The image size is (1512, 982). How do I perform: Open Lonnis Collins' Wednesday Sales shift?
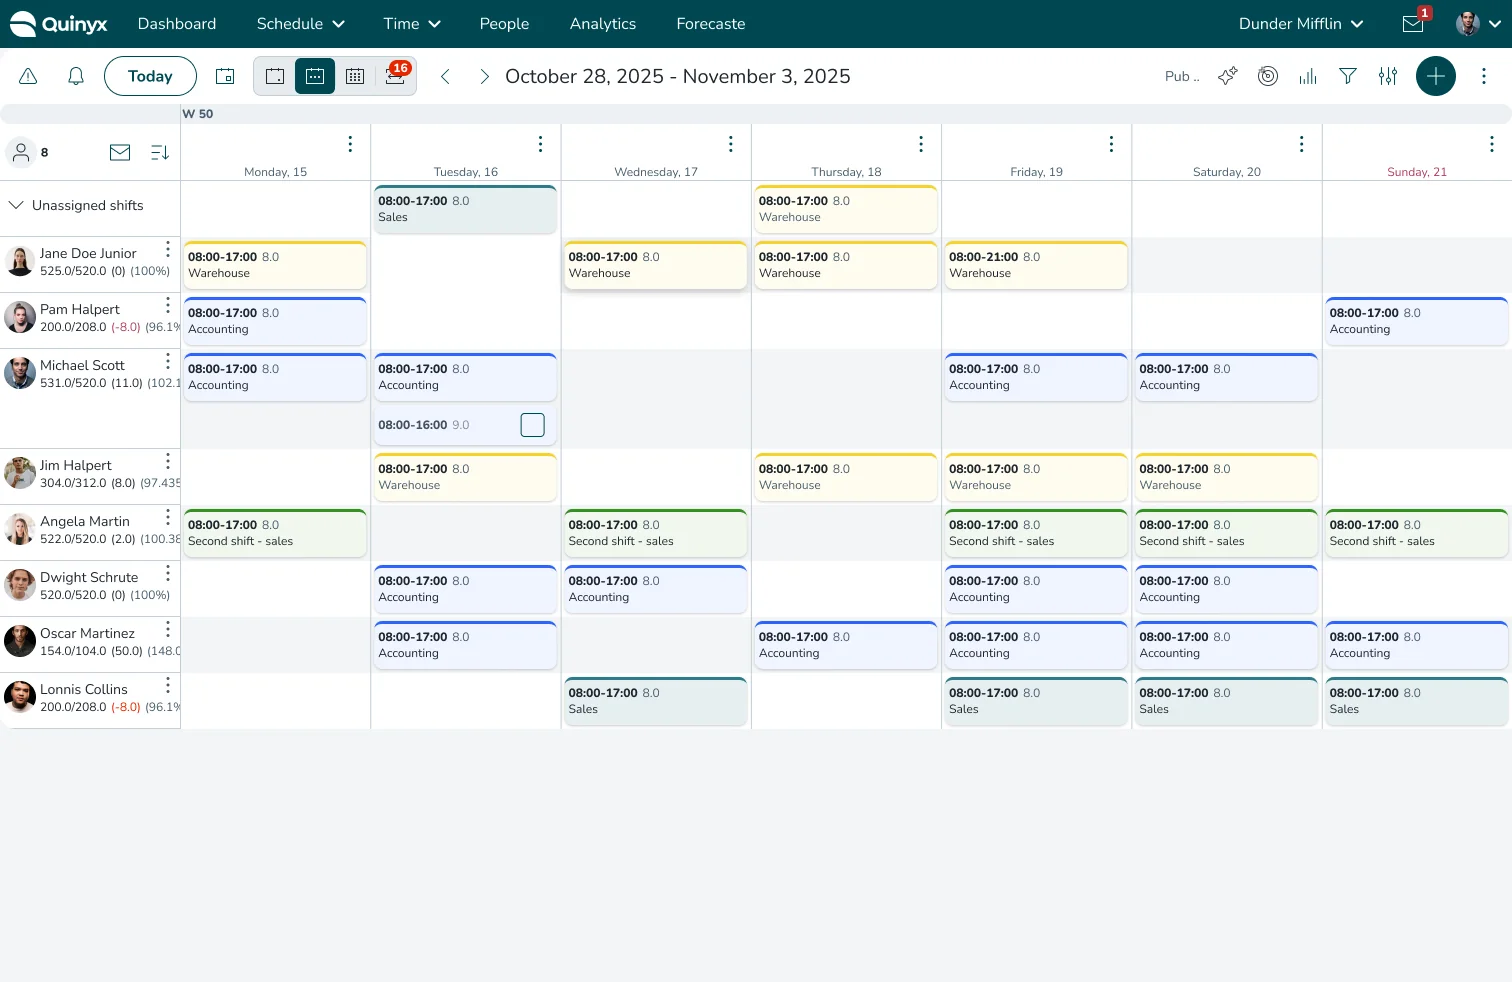click(x=655, y=701)
